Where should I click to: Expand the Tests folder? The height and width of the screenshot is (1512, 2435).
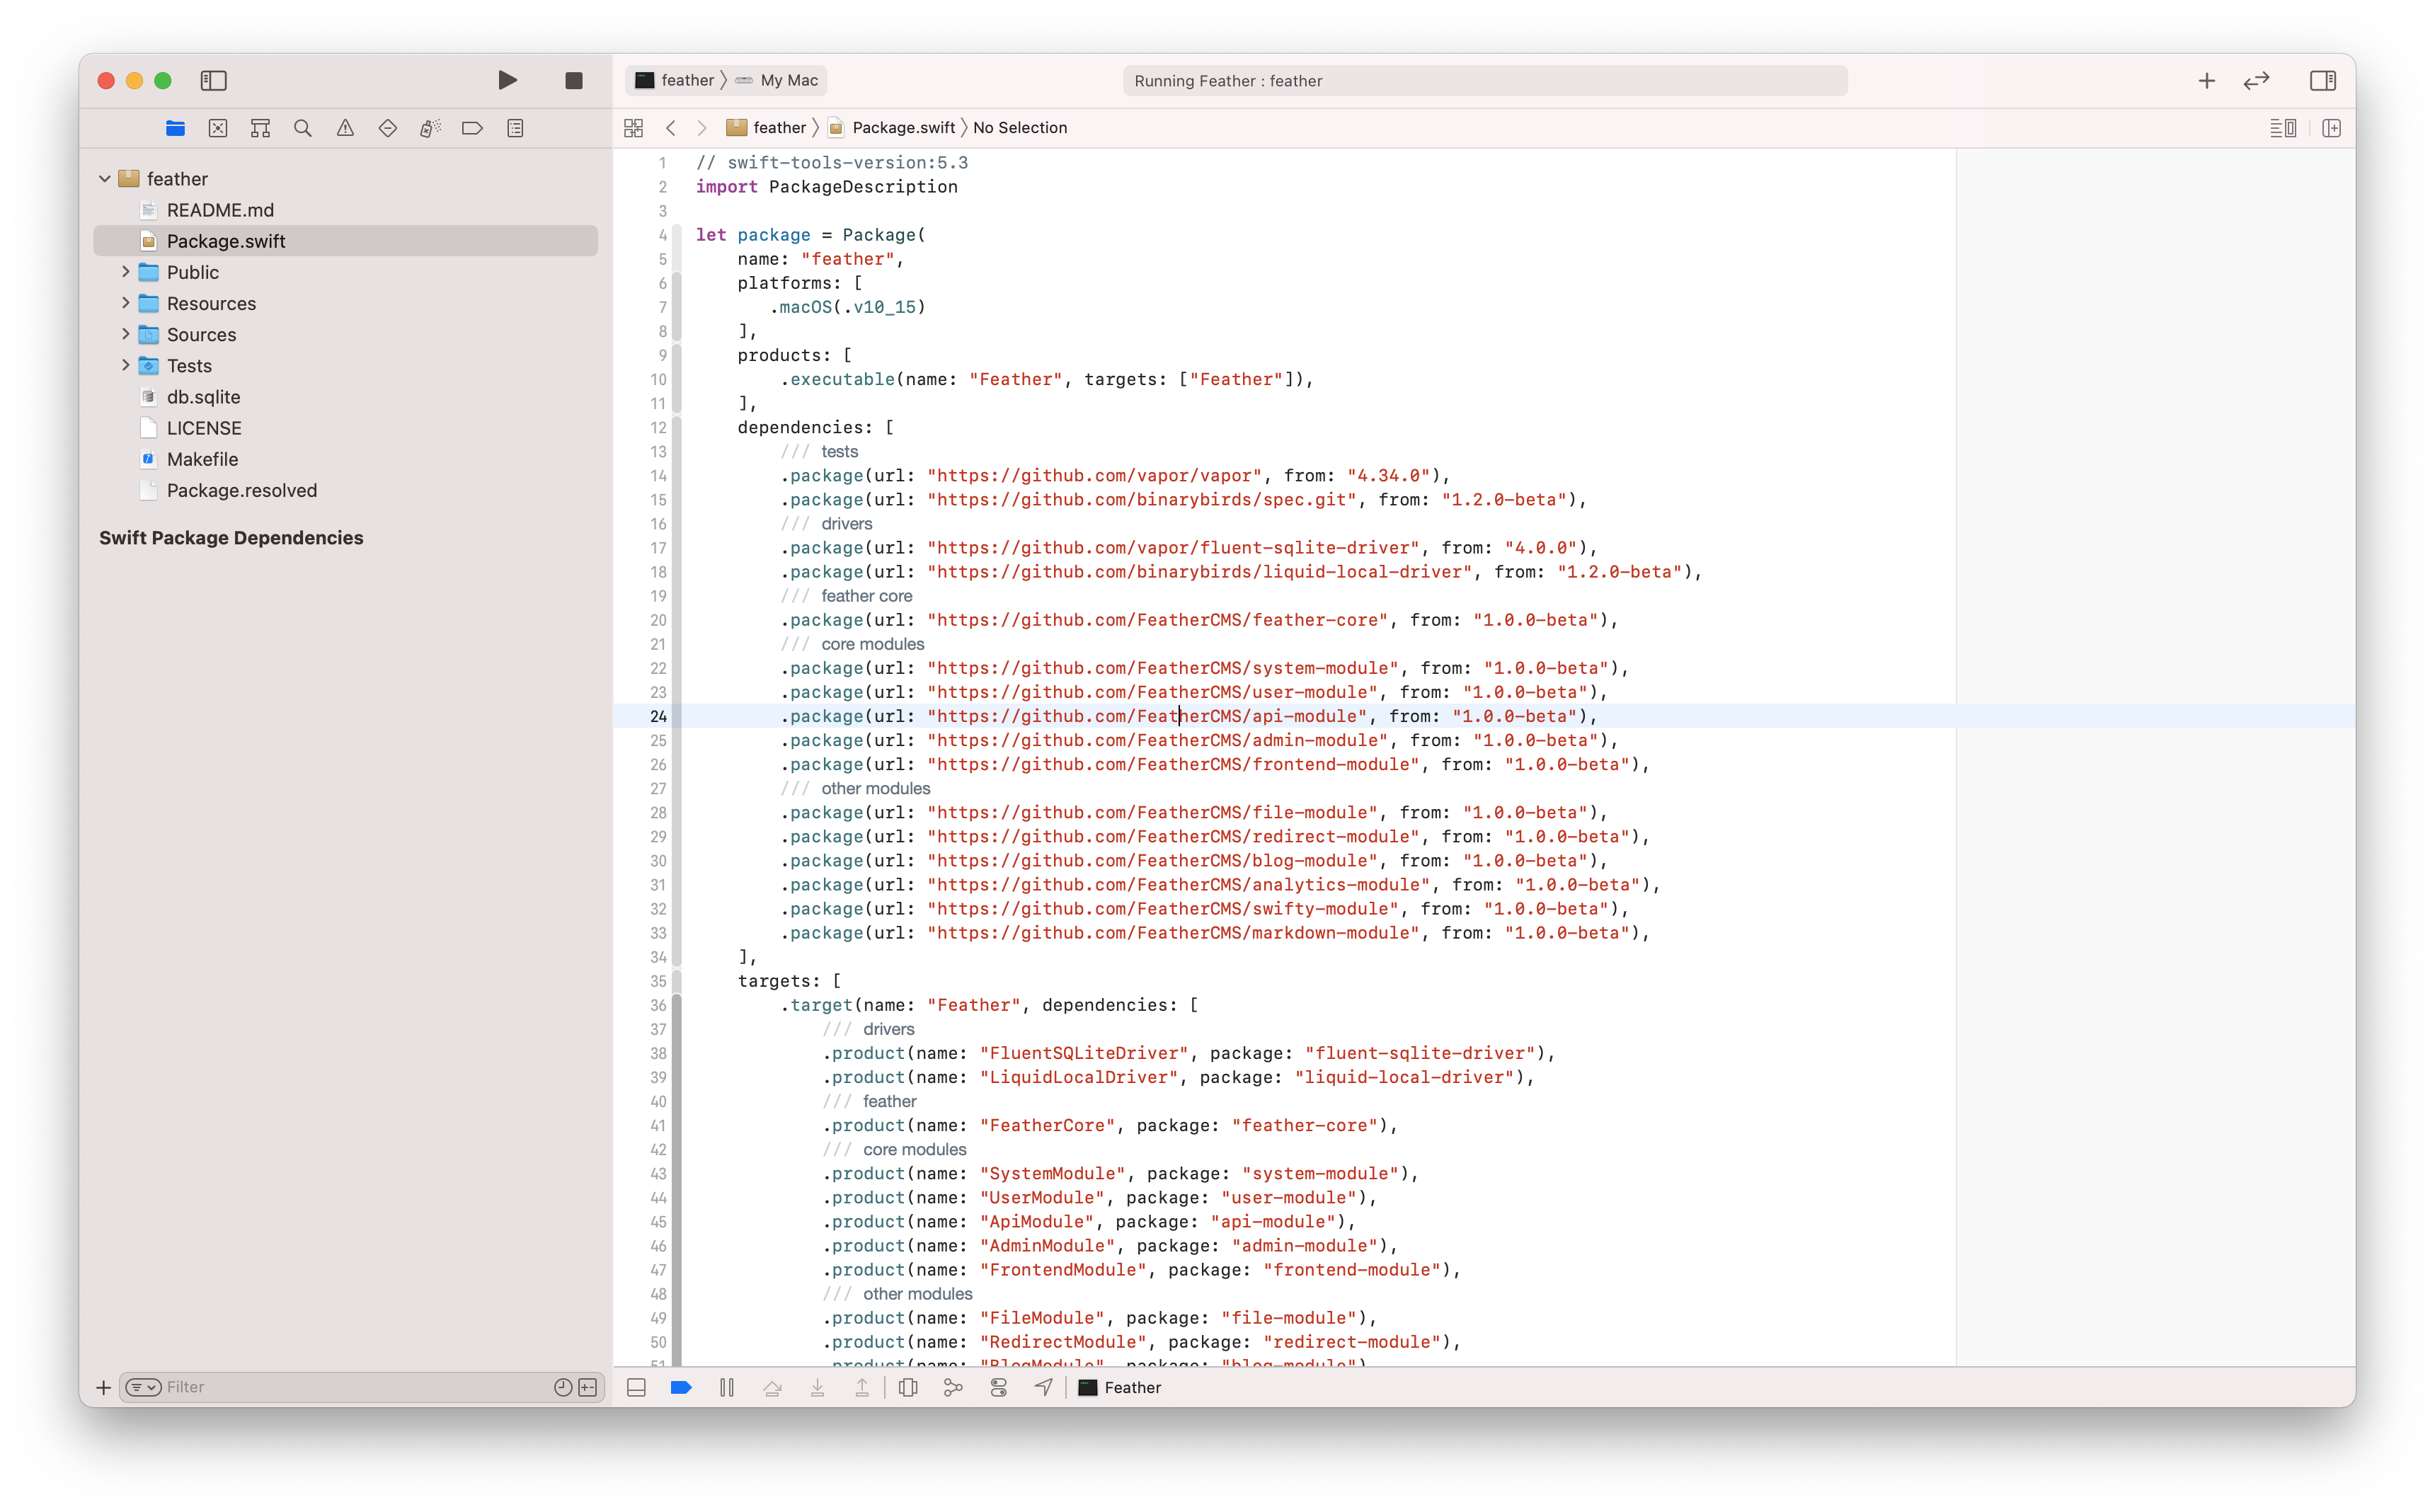coord(126,365)
